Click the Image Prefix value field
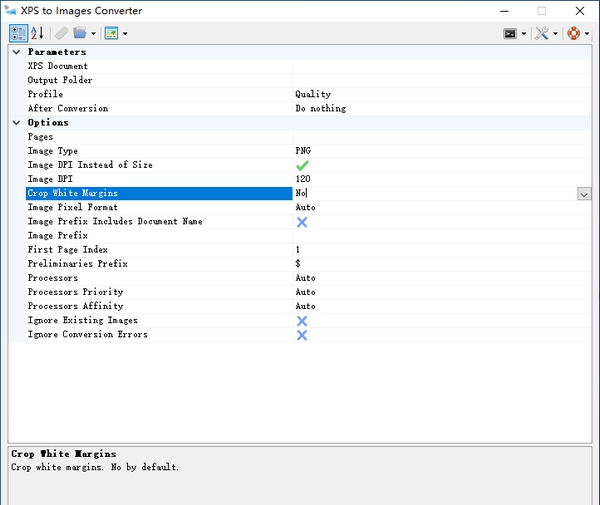Screen dimensions: 600x505 (x=442, y=236)
